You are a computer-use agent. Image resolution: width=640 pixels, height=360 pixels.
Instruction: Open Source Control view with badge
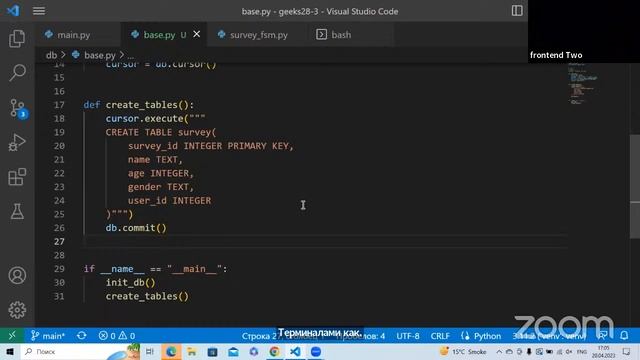point(17,108)
